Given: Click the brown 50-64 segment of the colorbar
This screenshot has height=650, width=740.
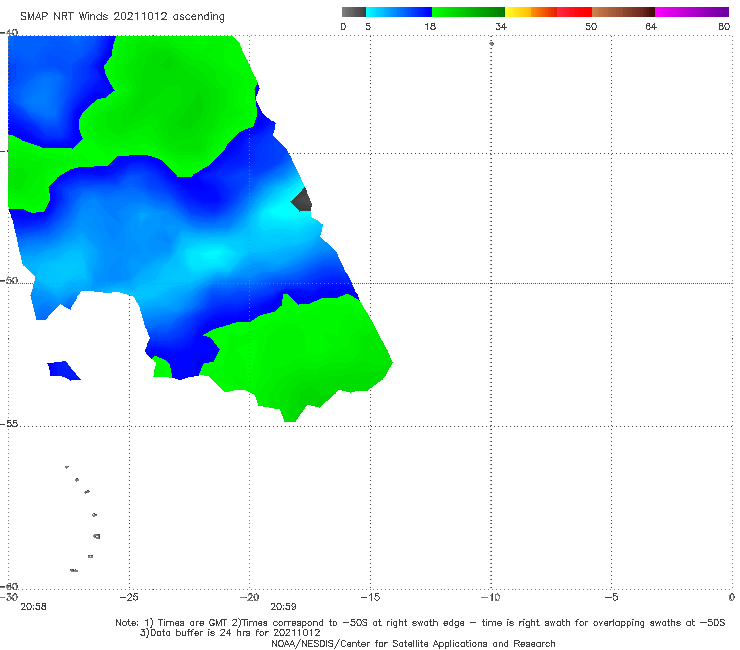Looking at the screenshot, I should click(623, 12).
